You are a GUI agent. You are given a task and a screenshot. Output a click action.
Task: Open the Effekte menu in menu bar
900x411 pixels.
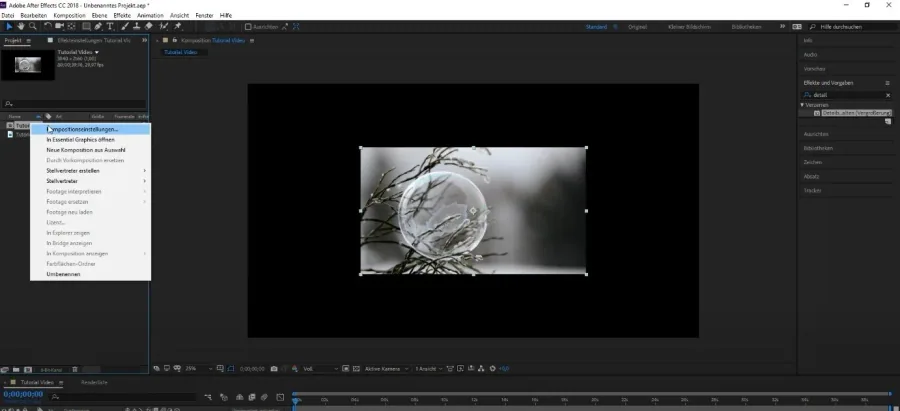click(122, 15)
